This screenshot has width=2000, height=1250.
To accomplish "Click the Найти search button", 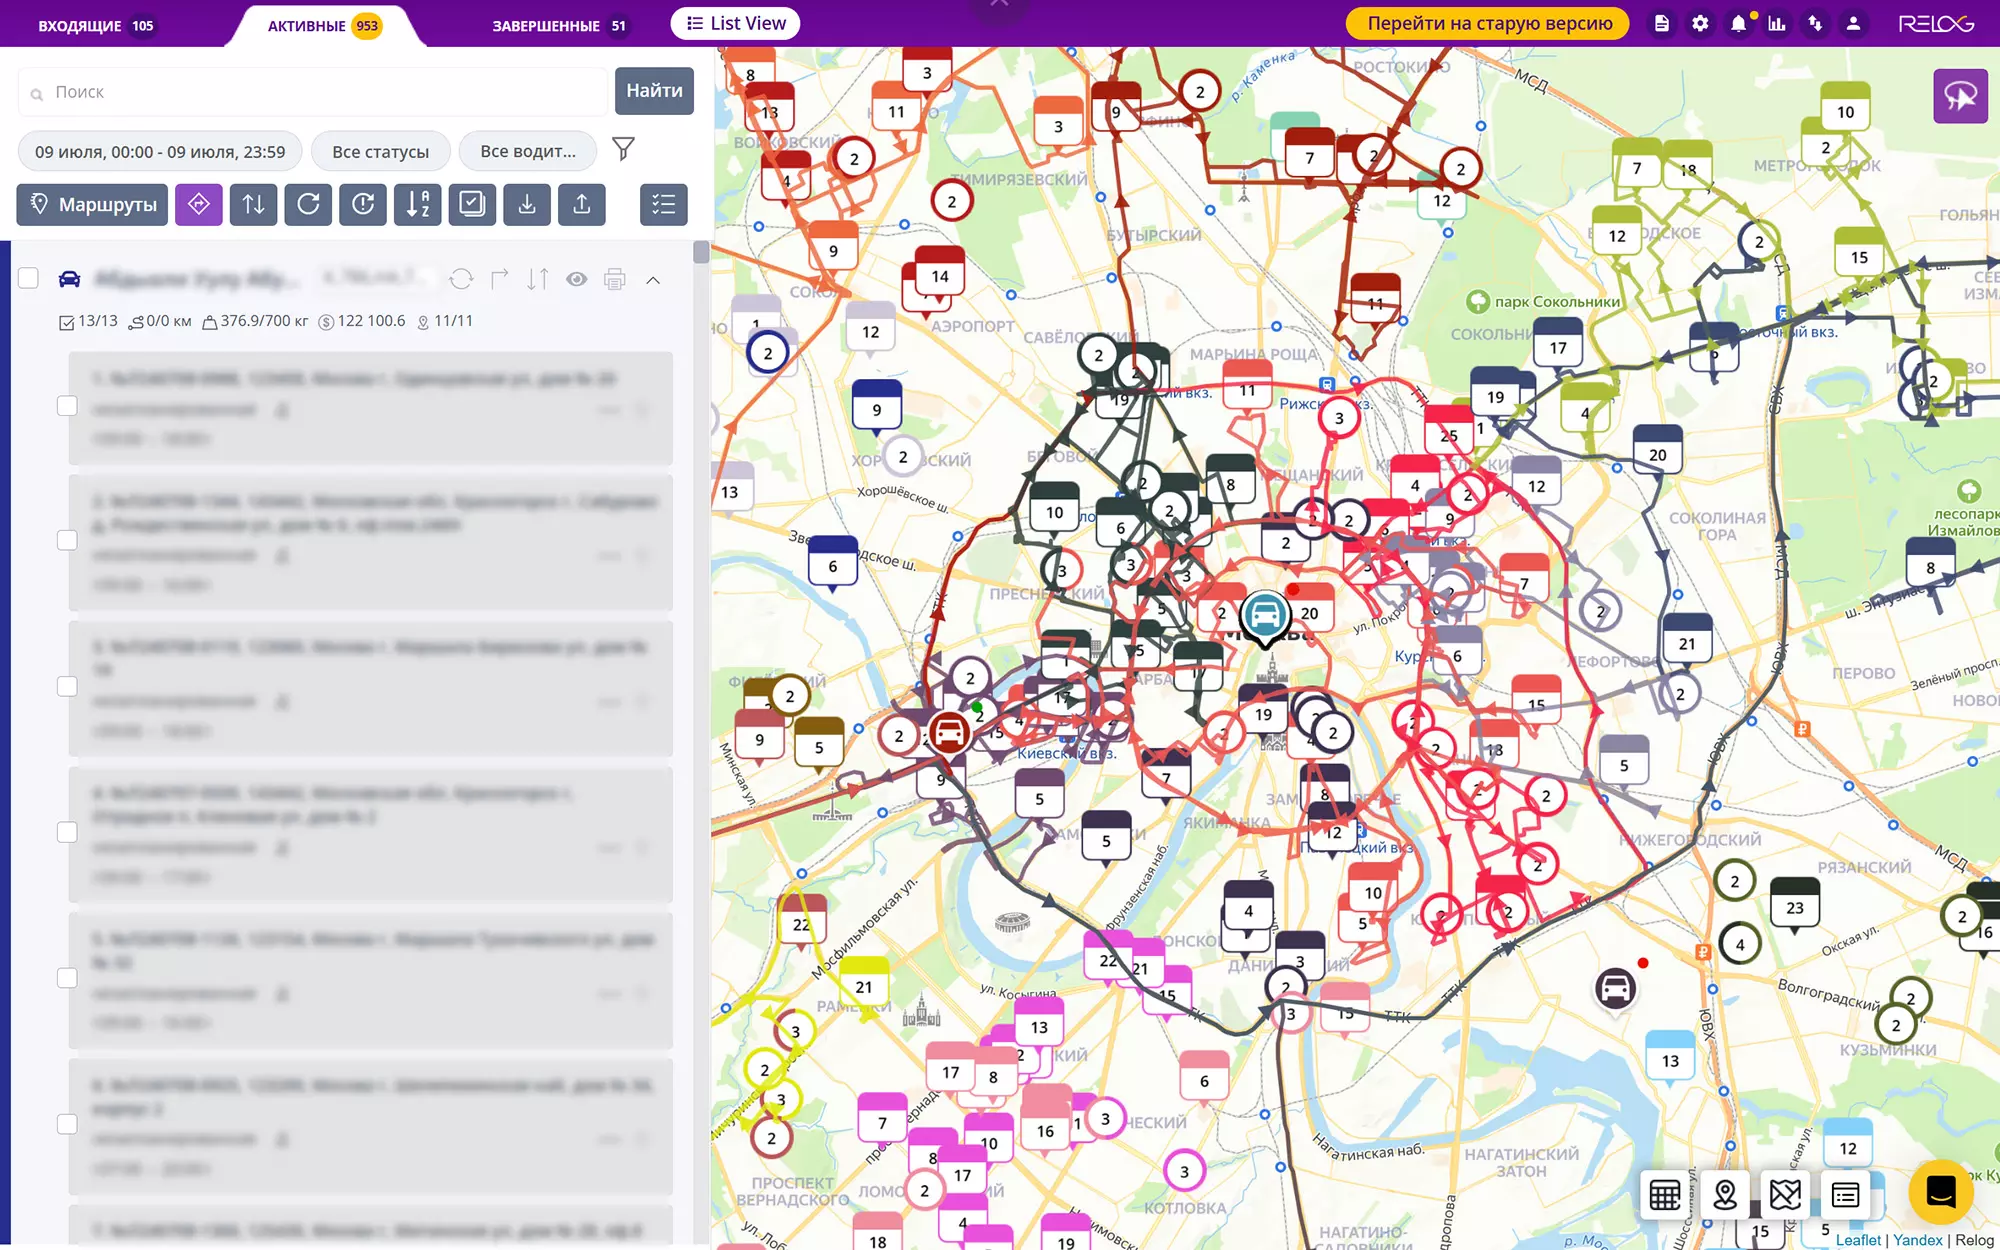I will 654,91.
